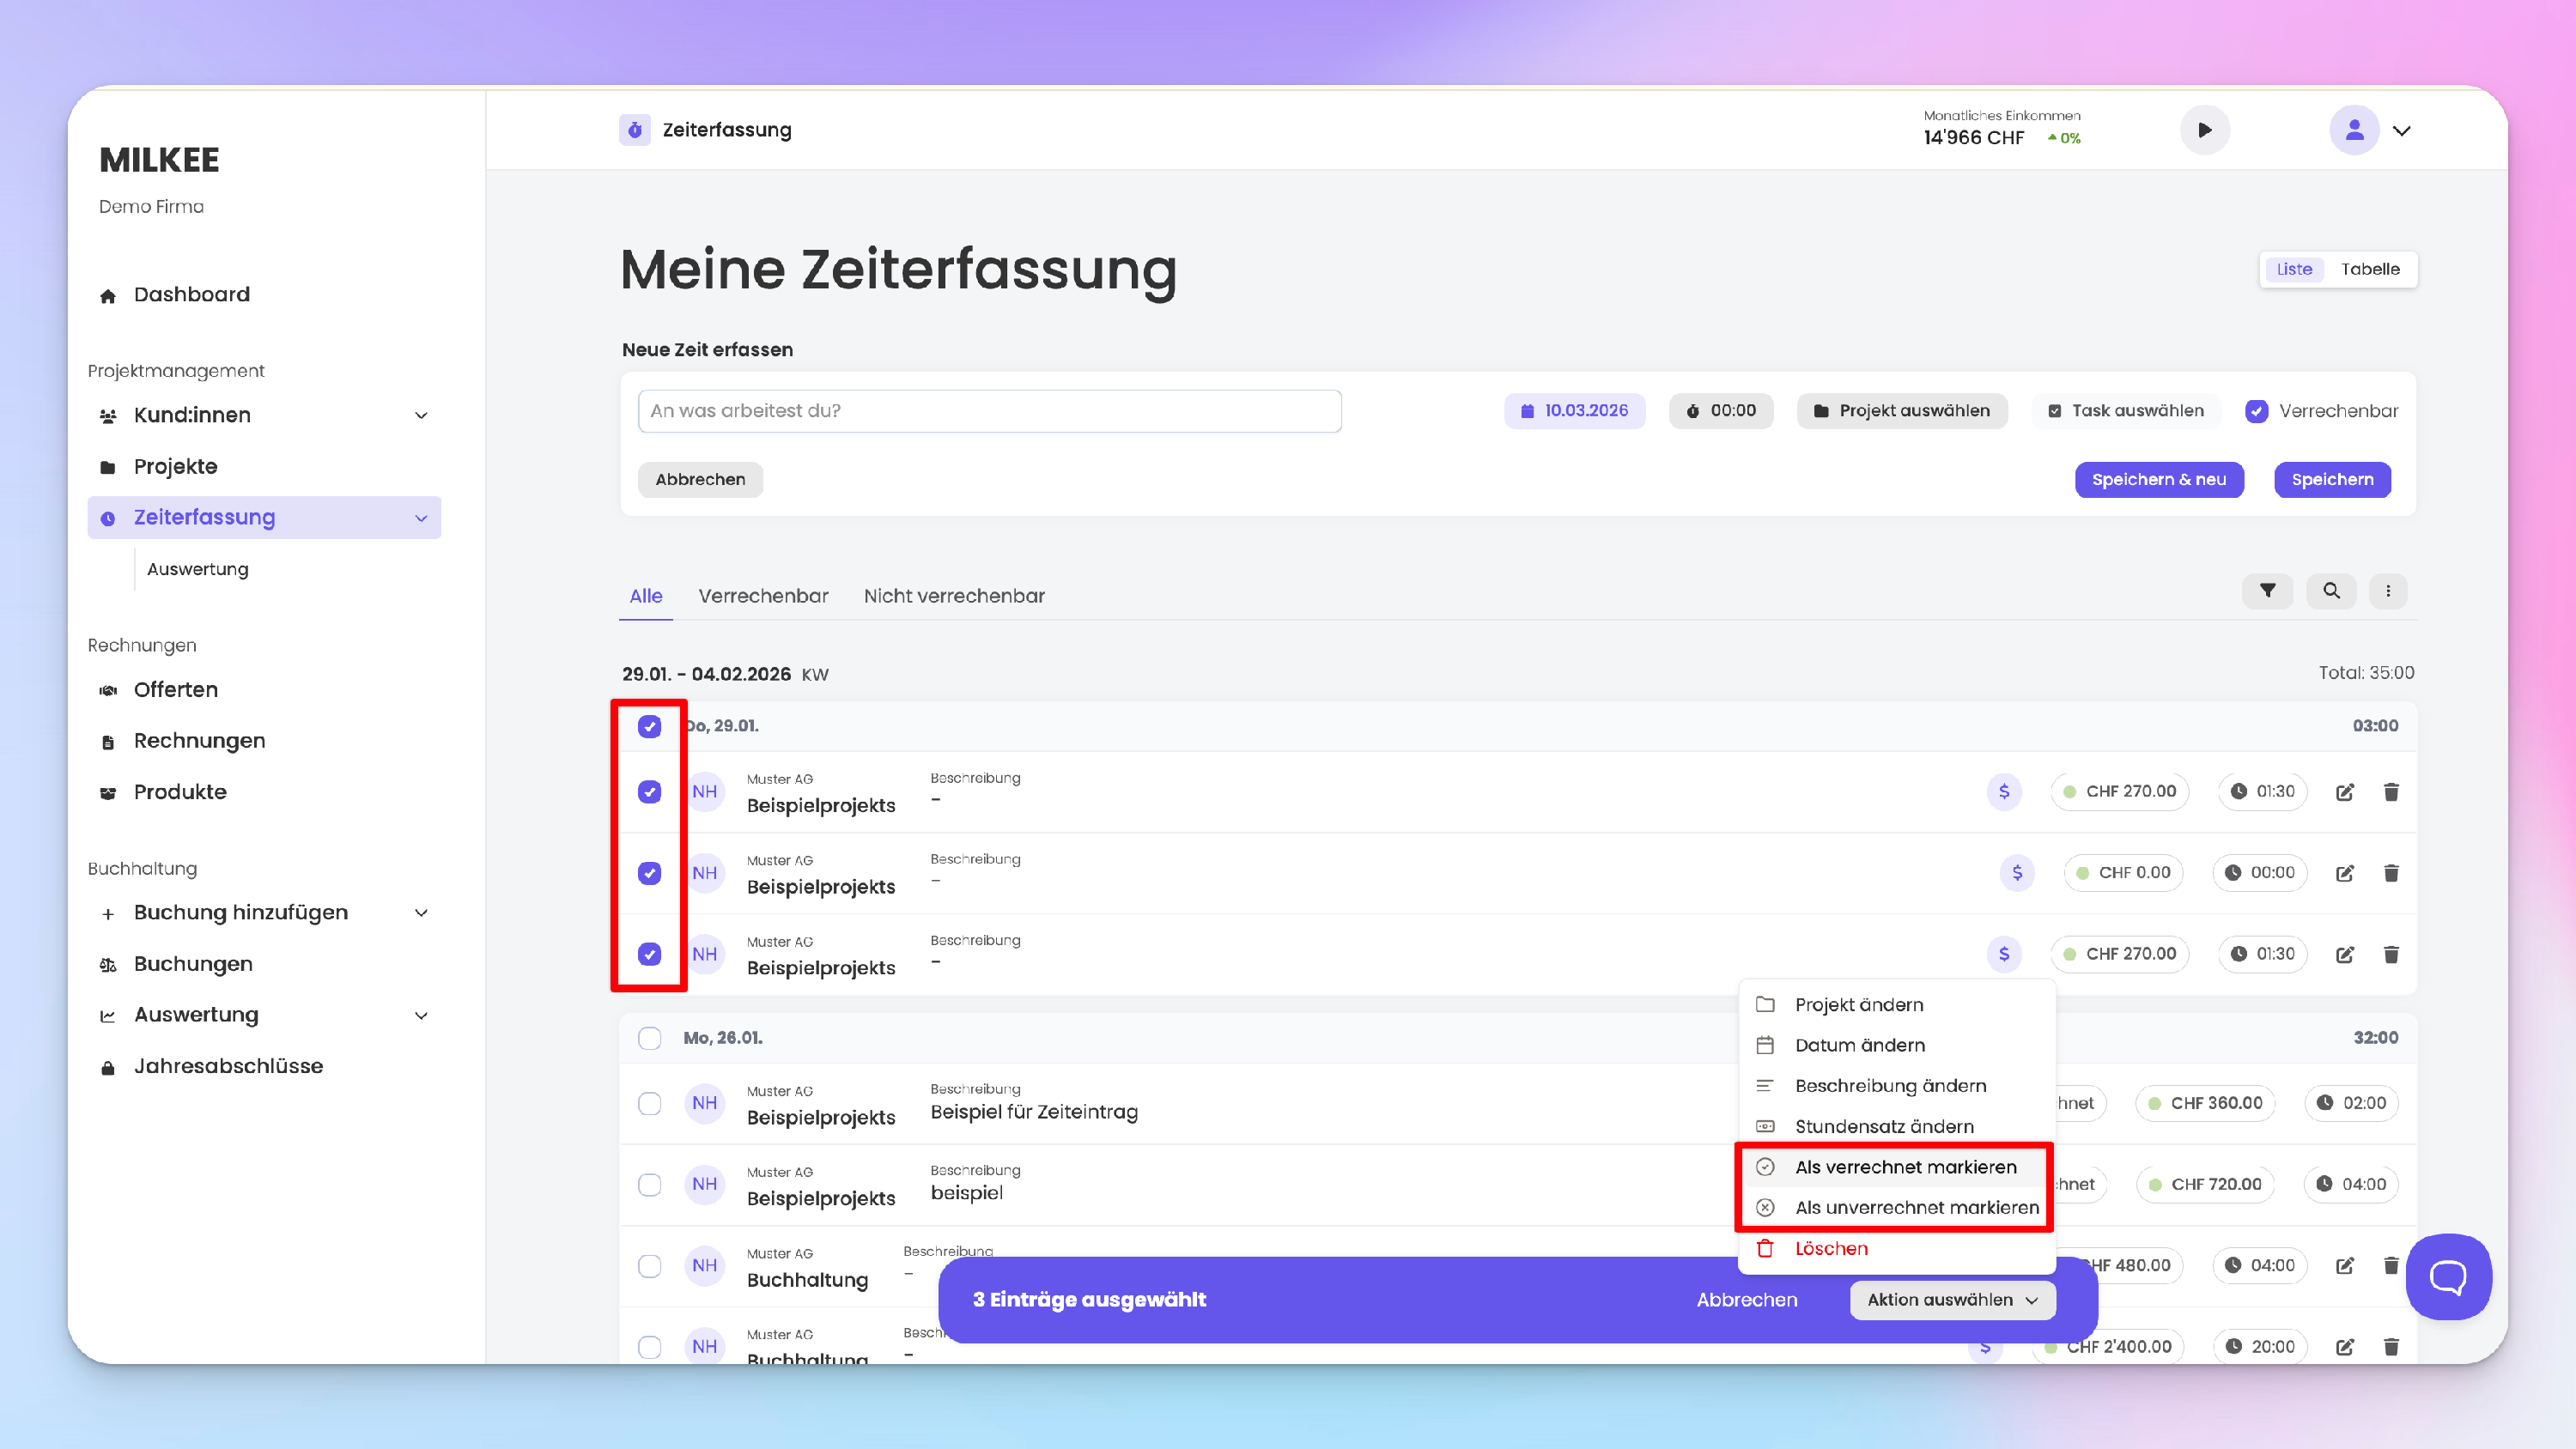This screenshot has width=2576, height=1449.
Task: Expand the Buchung hinzufügen submenu
Action: pos(421,913)
